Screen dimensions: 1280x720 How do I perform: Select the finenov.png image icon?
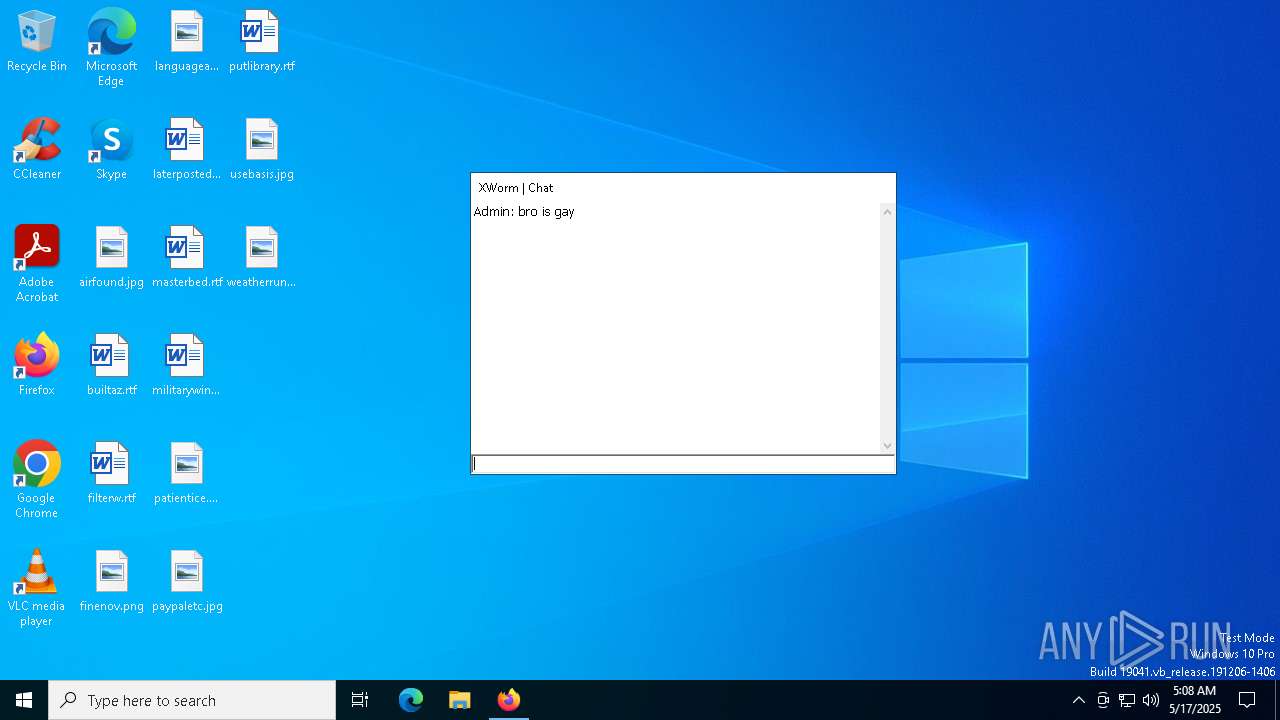click(x=111, y=582)
